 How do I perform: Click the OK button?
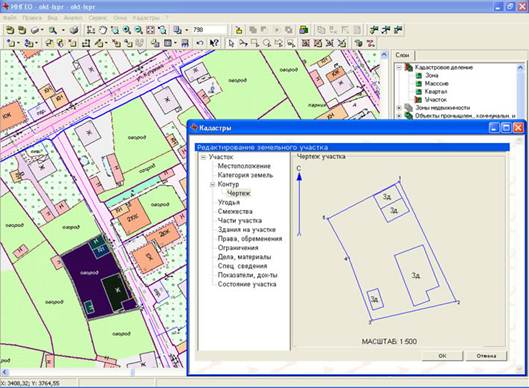442,356
